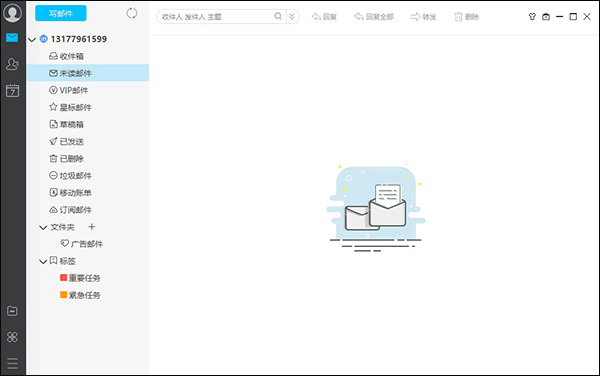Refresh mail with the sync icon
Viewport: 600px width, 376px height.
click(x=132, y=13)
